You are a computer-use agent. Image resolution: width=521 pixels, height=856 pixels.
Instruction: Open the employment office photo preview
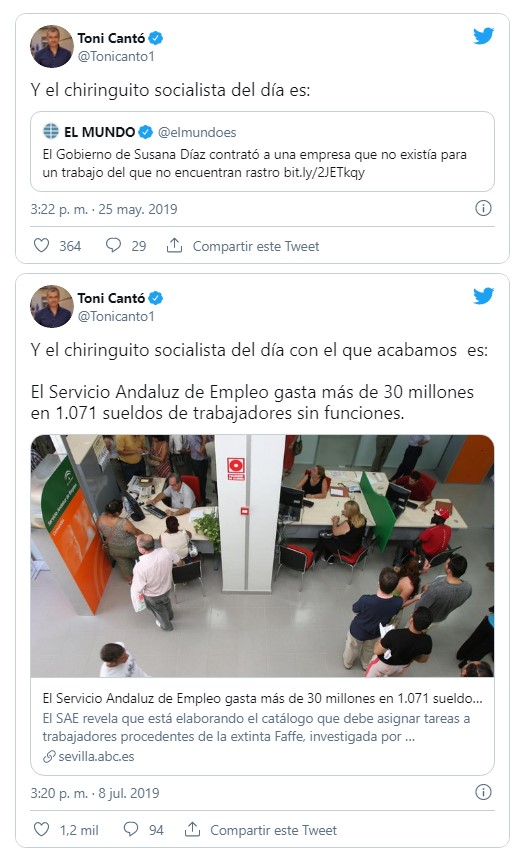click(x=262, y=556)
